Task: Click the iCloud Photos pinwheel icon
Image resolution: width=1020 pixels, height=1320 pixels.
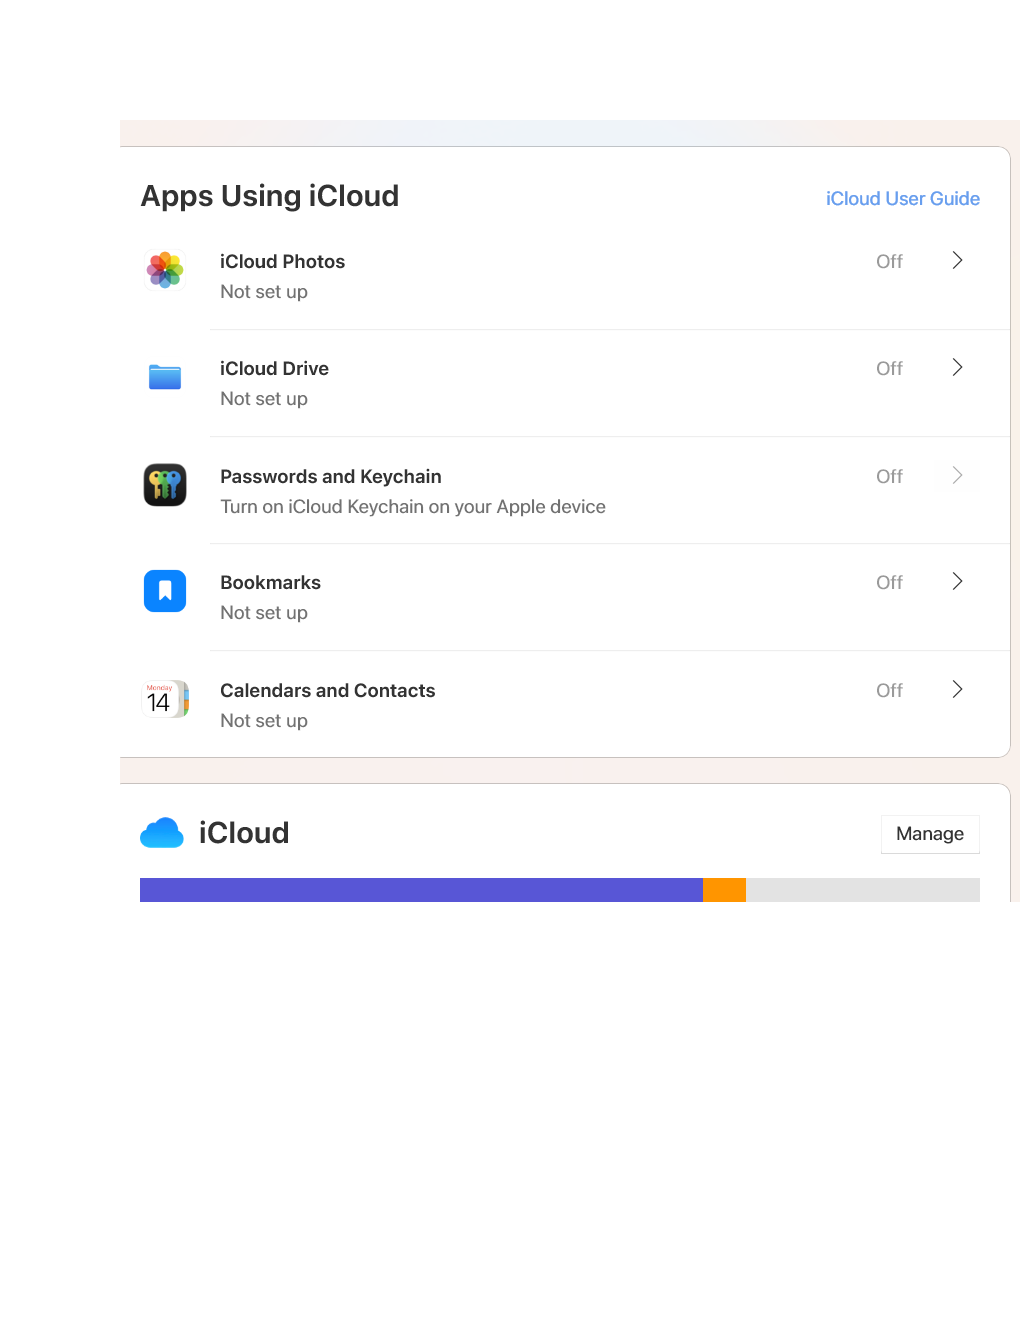Action: click(x=165, y=270)
